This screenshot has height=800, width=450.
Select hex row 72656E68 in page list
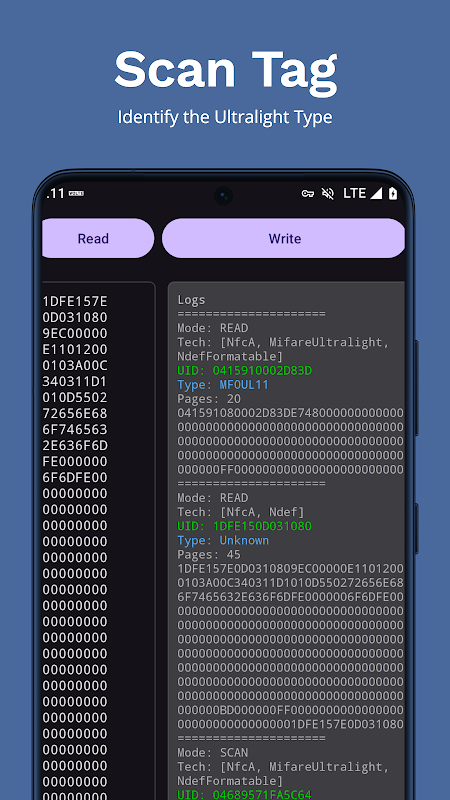pyautogui.click(x=75, y=413)
